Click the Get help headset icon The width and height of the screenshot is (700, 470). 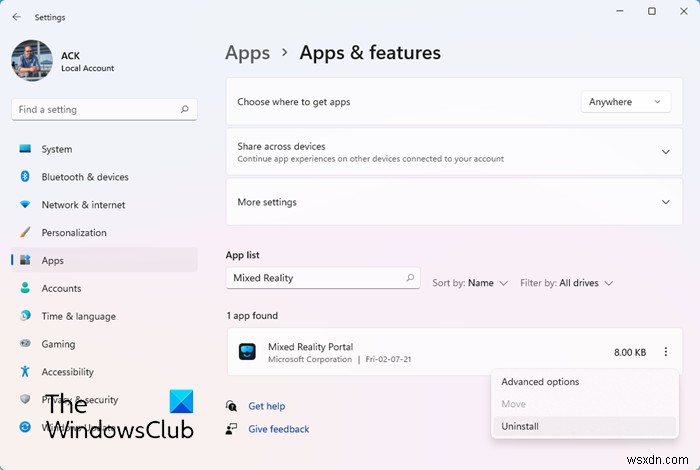tap(231, 406)
